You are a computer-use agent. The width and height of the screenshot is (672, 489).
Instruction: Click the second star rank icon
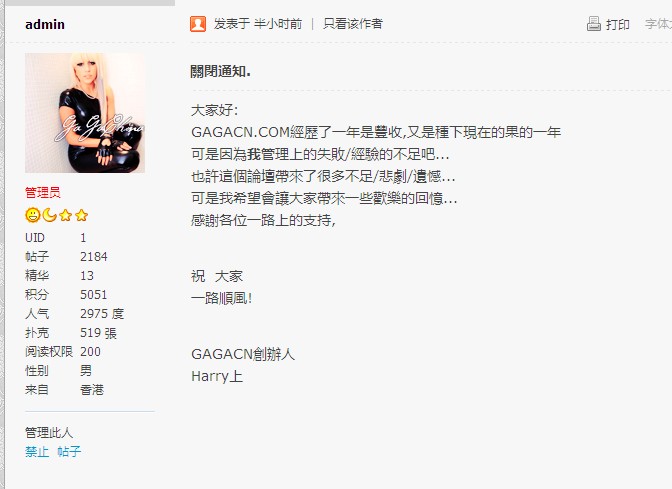[x=81, y=215]
